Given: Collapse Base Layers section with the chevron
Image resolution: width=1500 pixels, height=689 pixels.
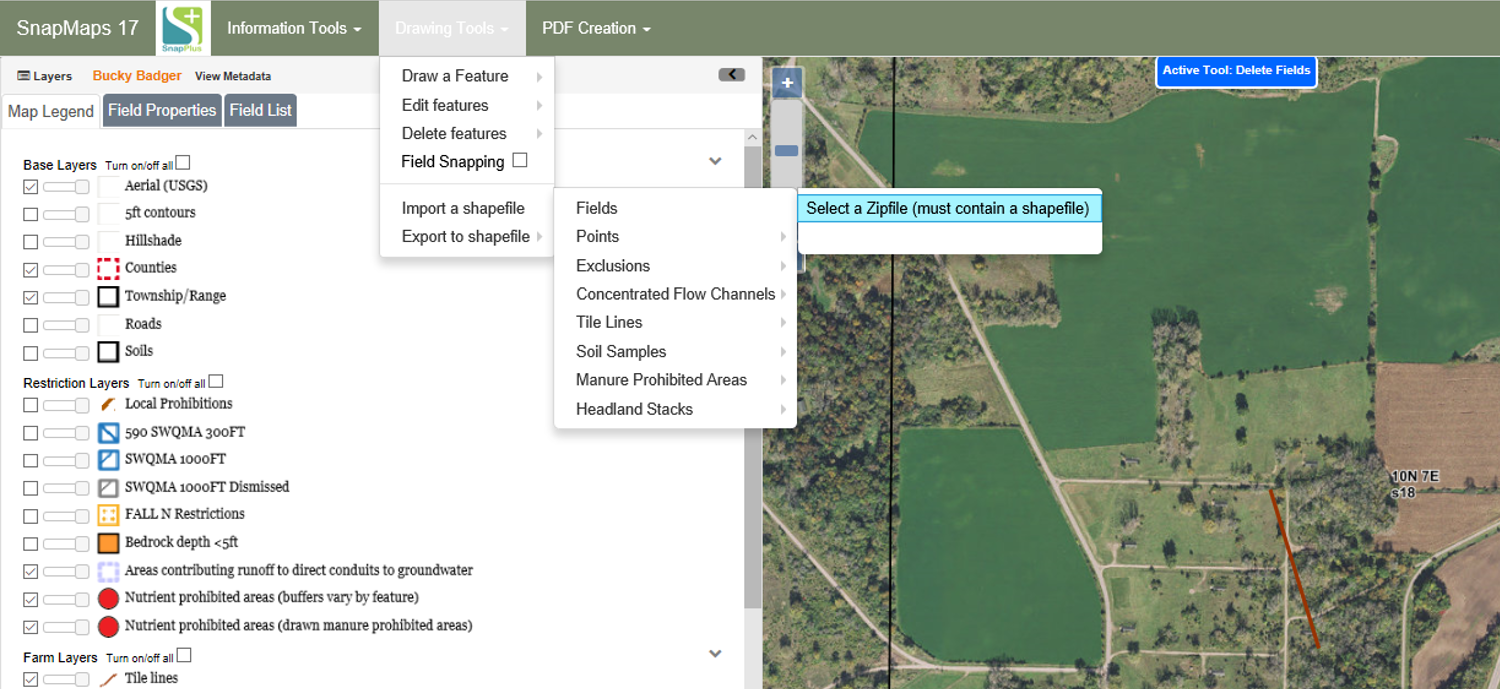Looking at the screenshot, I should 715,161.
